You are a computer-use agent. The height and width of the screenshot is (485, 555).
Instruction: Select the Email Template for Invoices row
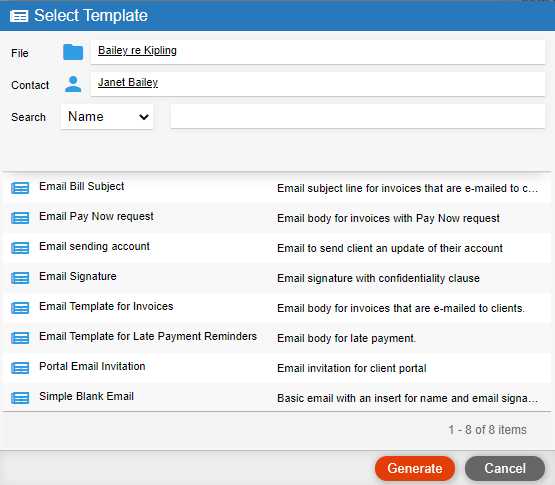point(277,308)
